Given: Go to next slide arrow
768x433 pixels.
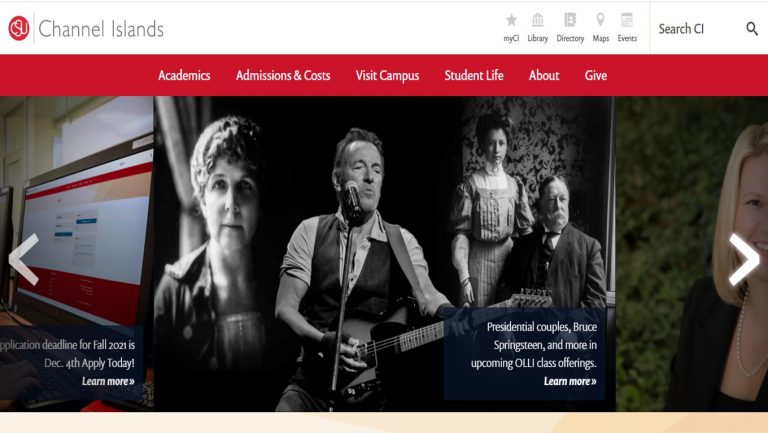Looking at the screenshot, I should [744, 259].
